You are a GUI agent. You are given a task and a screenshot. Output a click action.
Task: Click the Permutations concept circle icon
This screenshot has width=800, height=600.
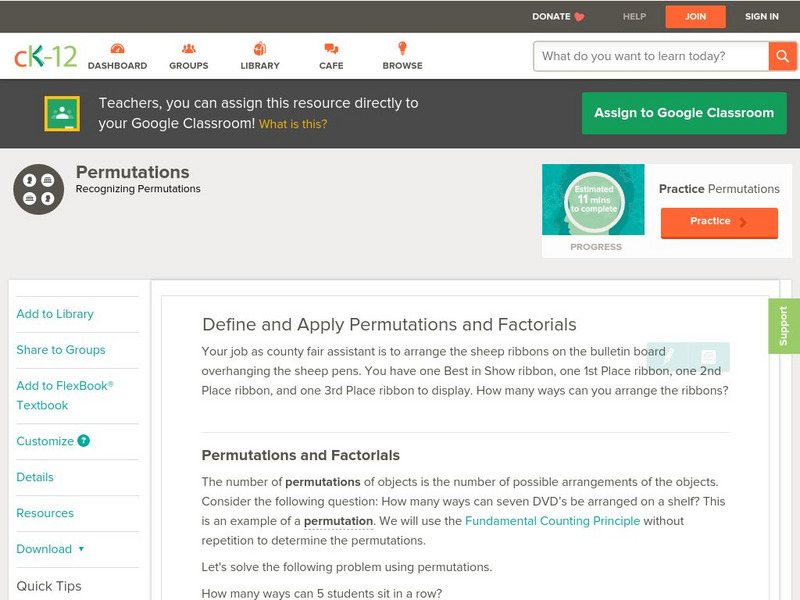coord(39,189)
